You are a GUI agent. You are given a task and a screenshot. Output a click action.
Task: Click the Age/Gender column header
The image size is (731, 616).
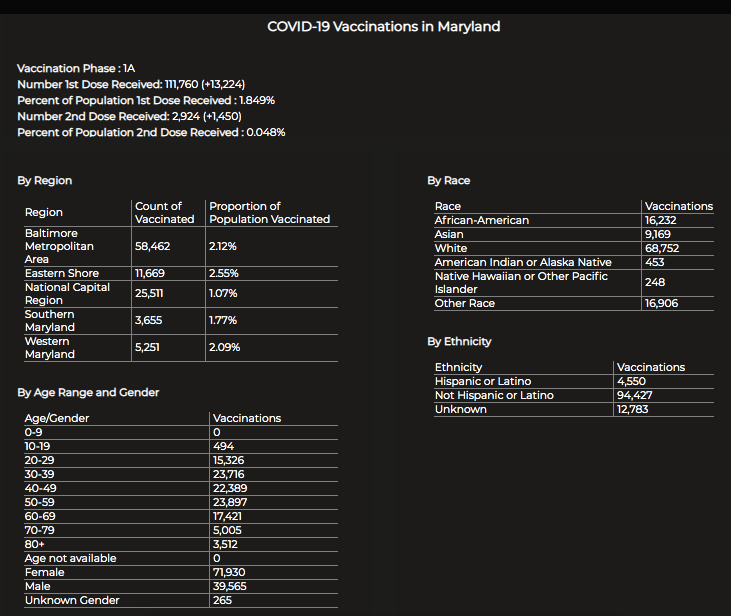[56, 418]
